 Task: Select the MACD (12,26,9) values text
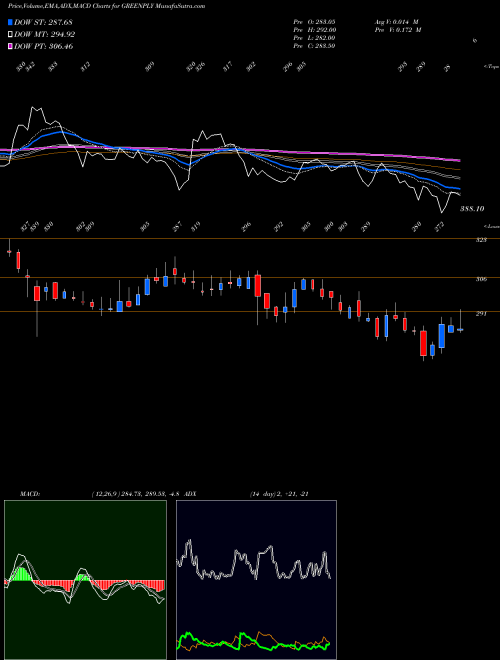click(x=136, y=494)
